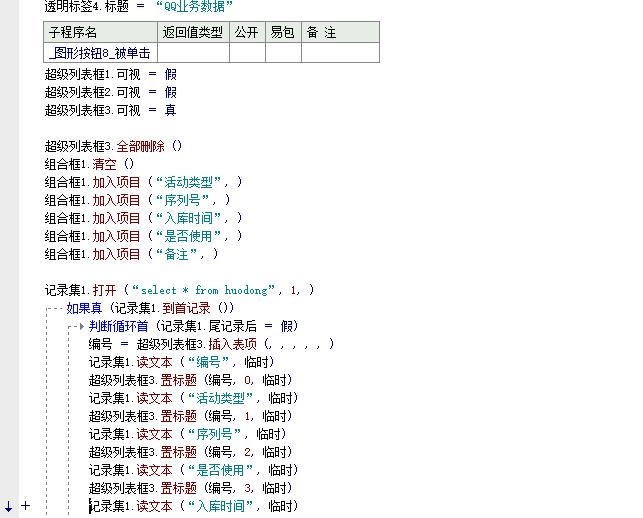Click the empty 返回值类型 cell of _图形按钮8_被单击
Viewport: 643px width, 518px height.
(194, 52)
